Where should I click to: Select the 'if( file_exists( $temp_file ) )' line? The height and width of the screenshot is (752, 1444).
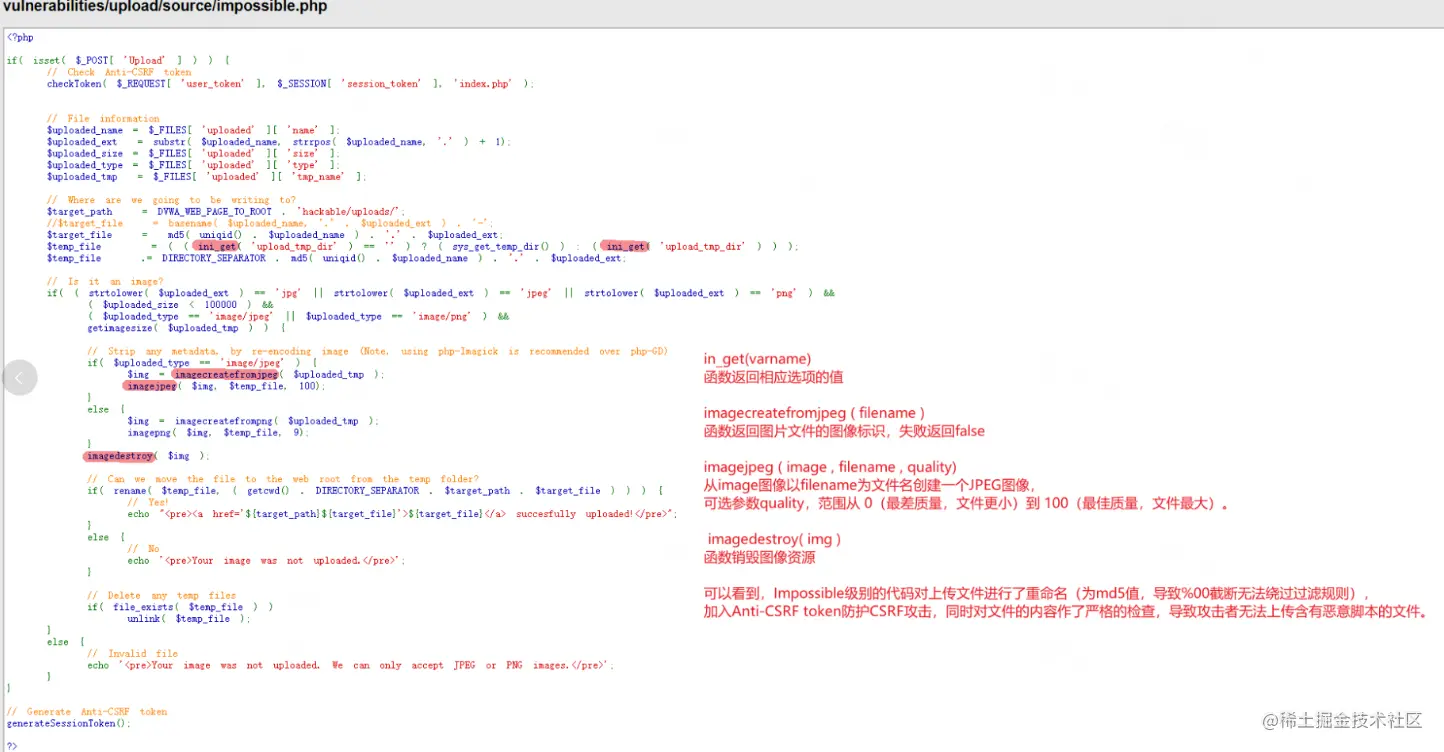pos(180,607)
